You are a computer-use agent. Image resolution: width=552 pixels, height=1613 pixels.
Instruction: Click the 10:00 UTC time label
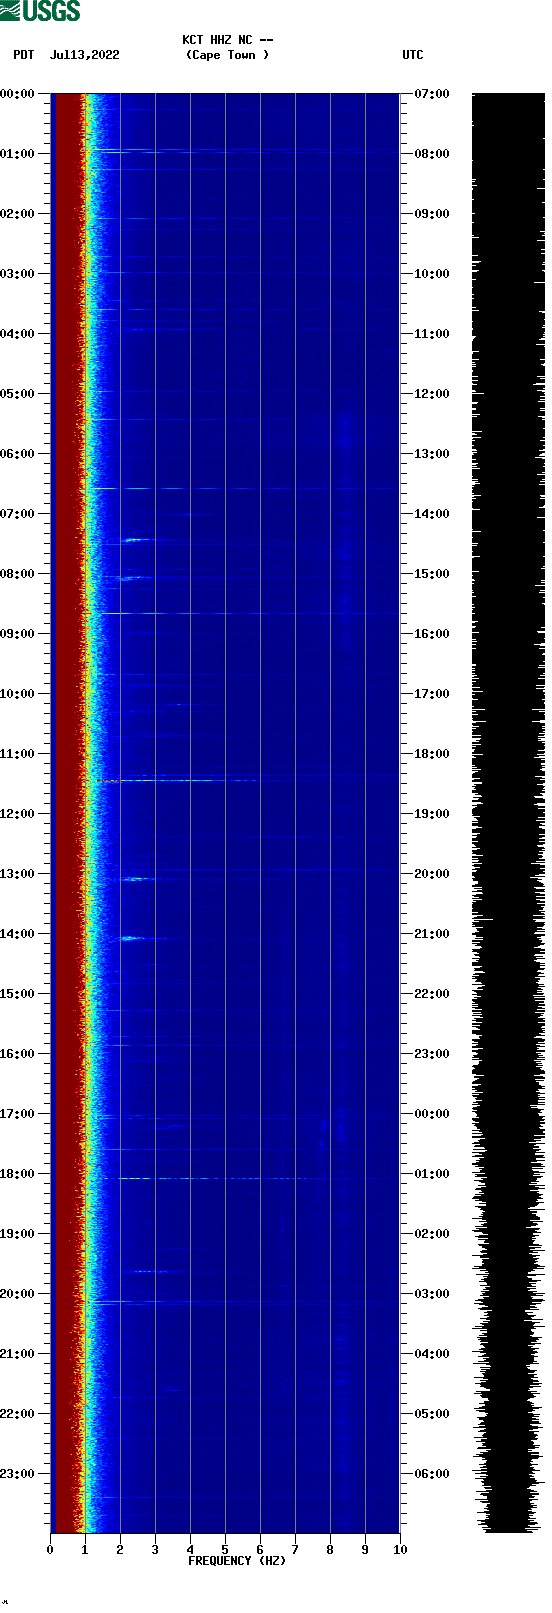click(432, 274)
